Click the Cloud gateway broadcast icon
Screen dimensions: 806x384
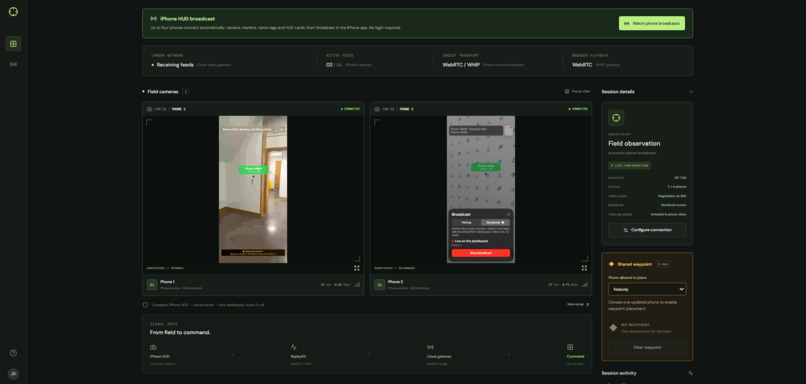pos(430,347)
